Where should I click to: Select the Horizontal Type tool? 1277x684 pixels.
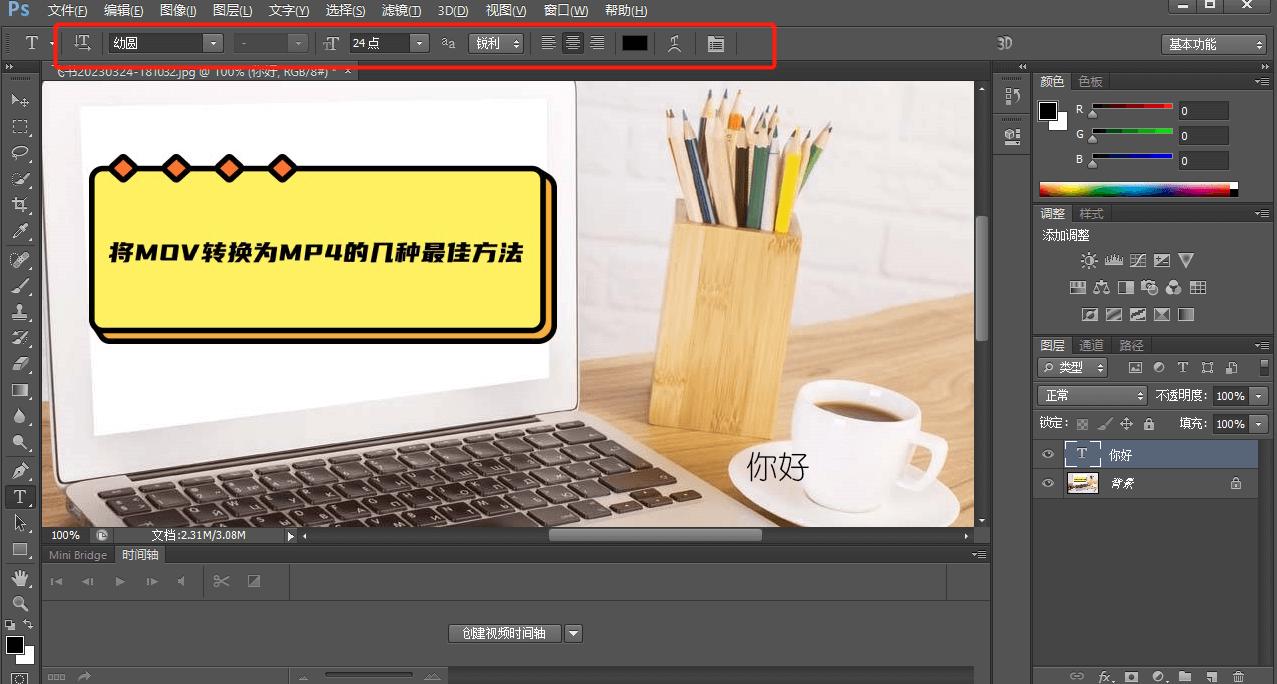19,496
